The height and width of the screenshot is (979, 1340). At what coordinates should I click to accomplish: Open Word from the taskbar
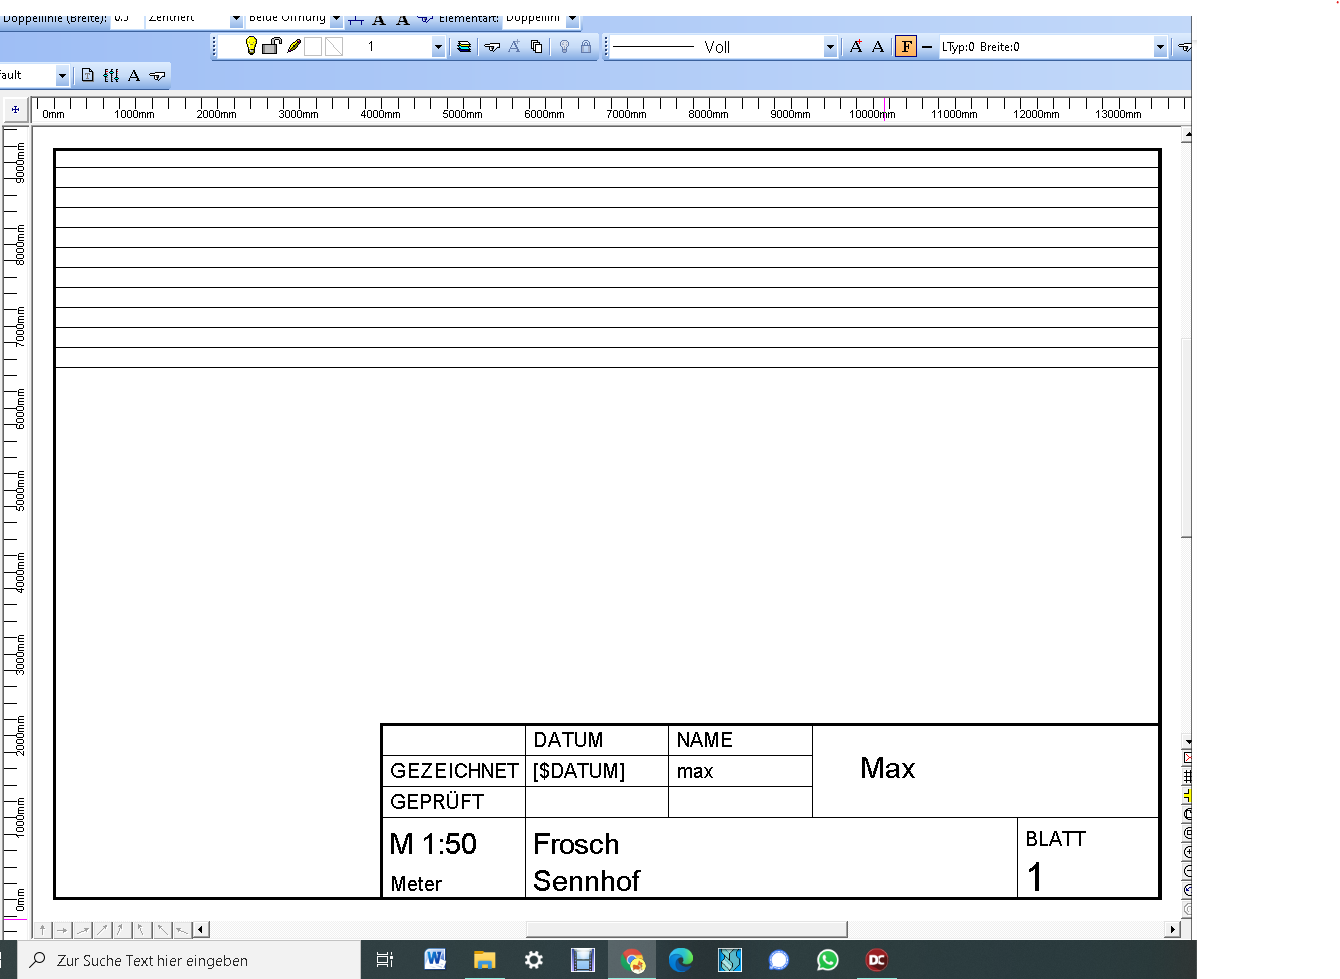click(435, 960)
